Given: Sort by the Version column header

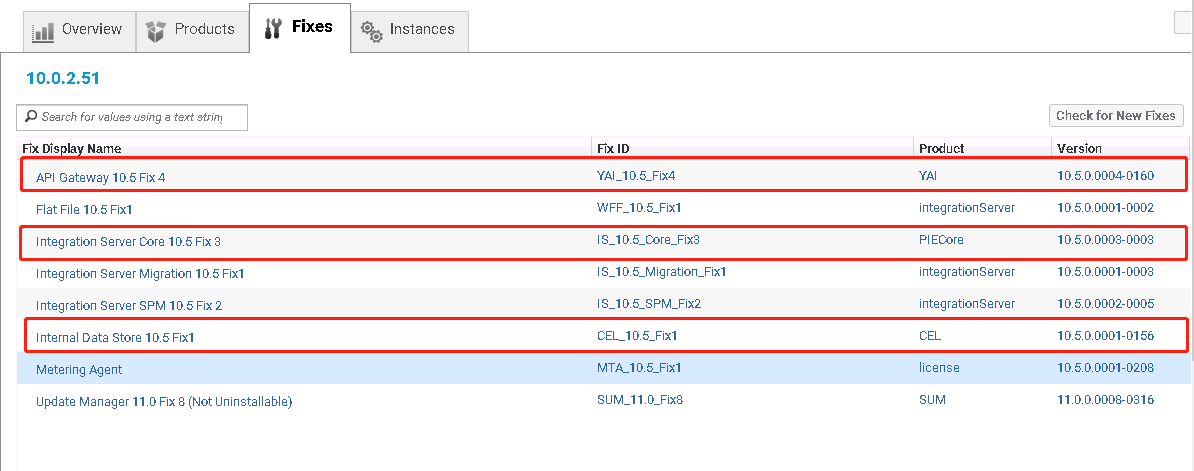Looking at the screenshot, I should pyautogui.click(x=1079, y=148).
